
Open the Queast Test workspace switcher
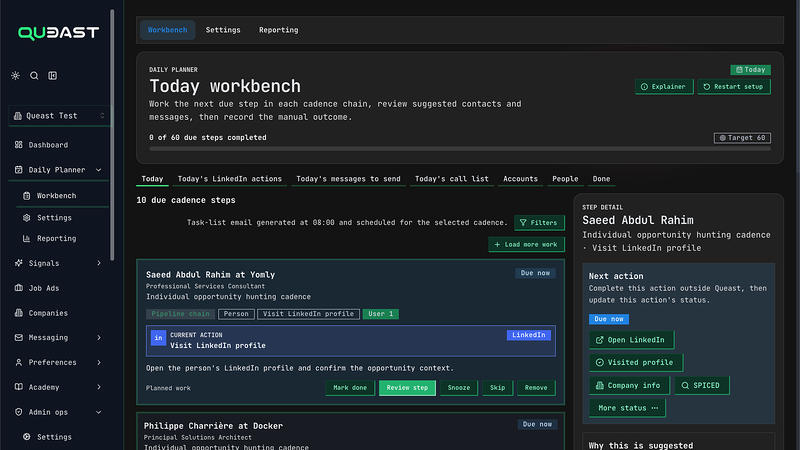59,116
